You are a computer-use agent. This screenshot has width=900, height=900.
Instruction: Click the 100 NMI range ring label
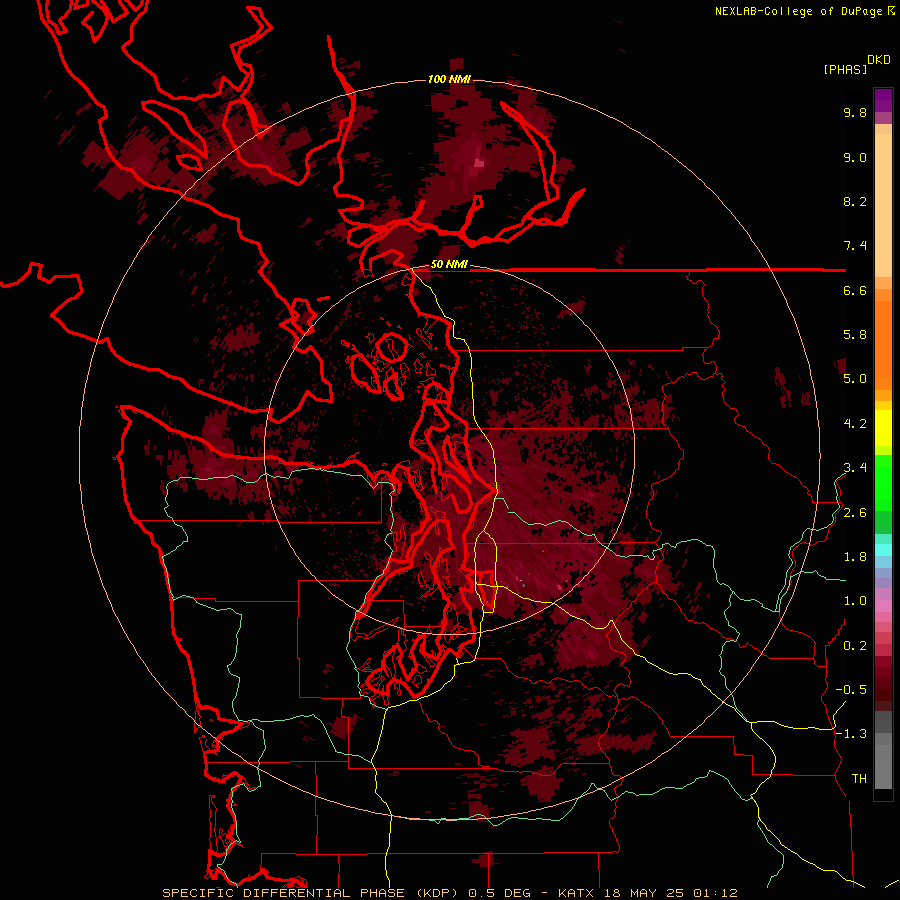[x=449, y=79]
